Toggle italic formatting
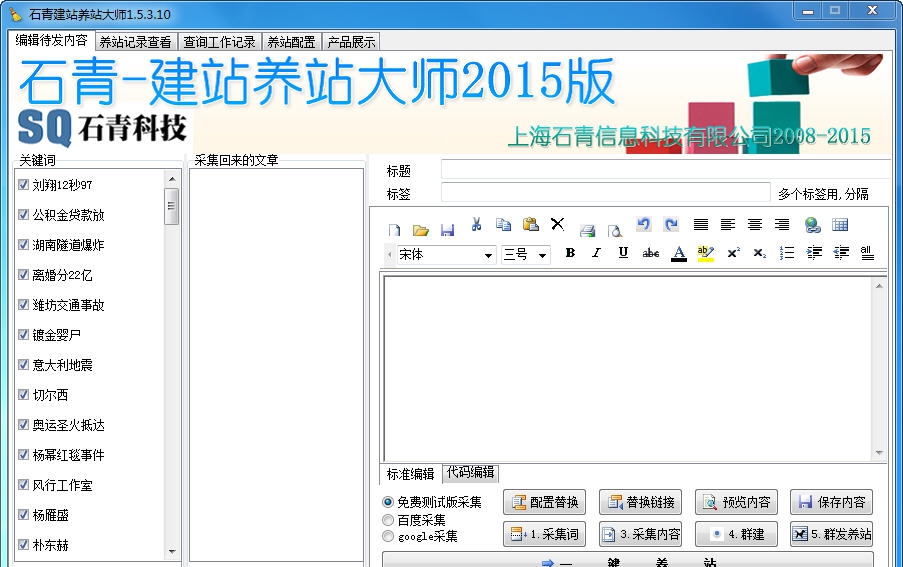903x567 pixels. pos(597,252)
